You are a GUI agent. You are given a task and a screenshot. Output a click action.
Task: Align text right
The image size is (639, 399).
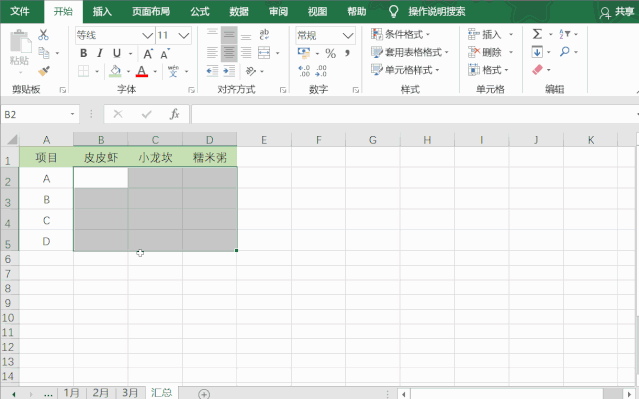(246, 53)
